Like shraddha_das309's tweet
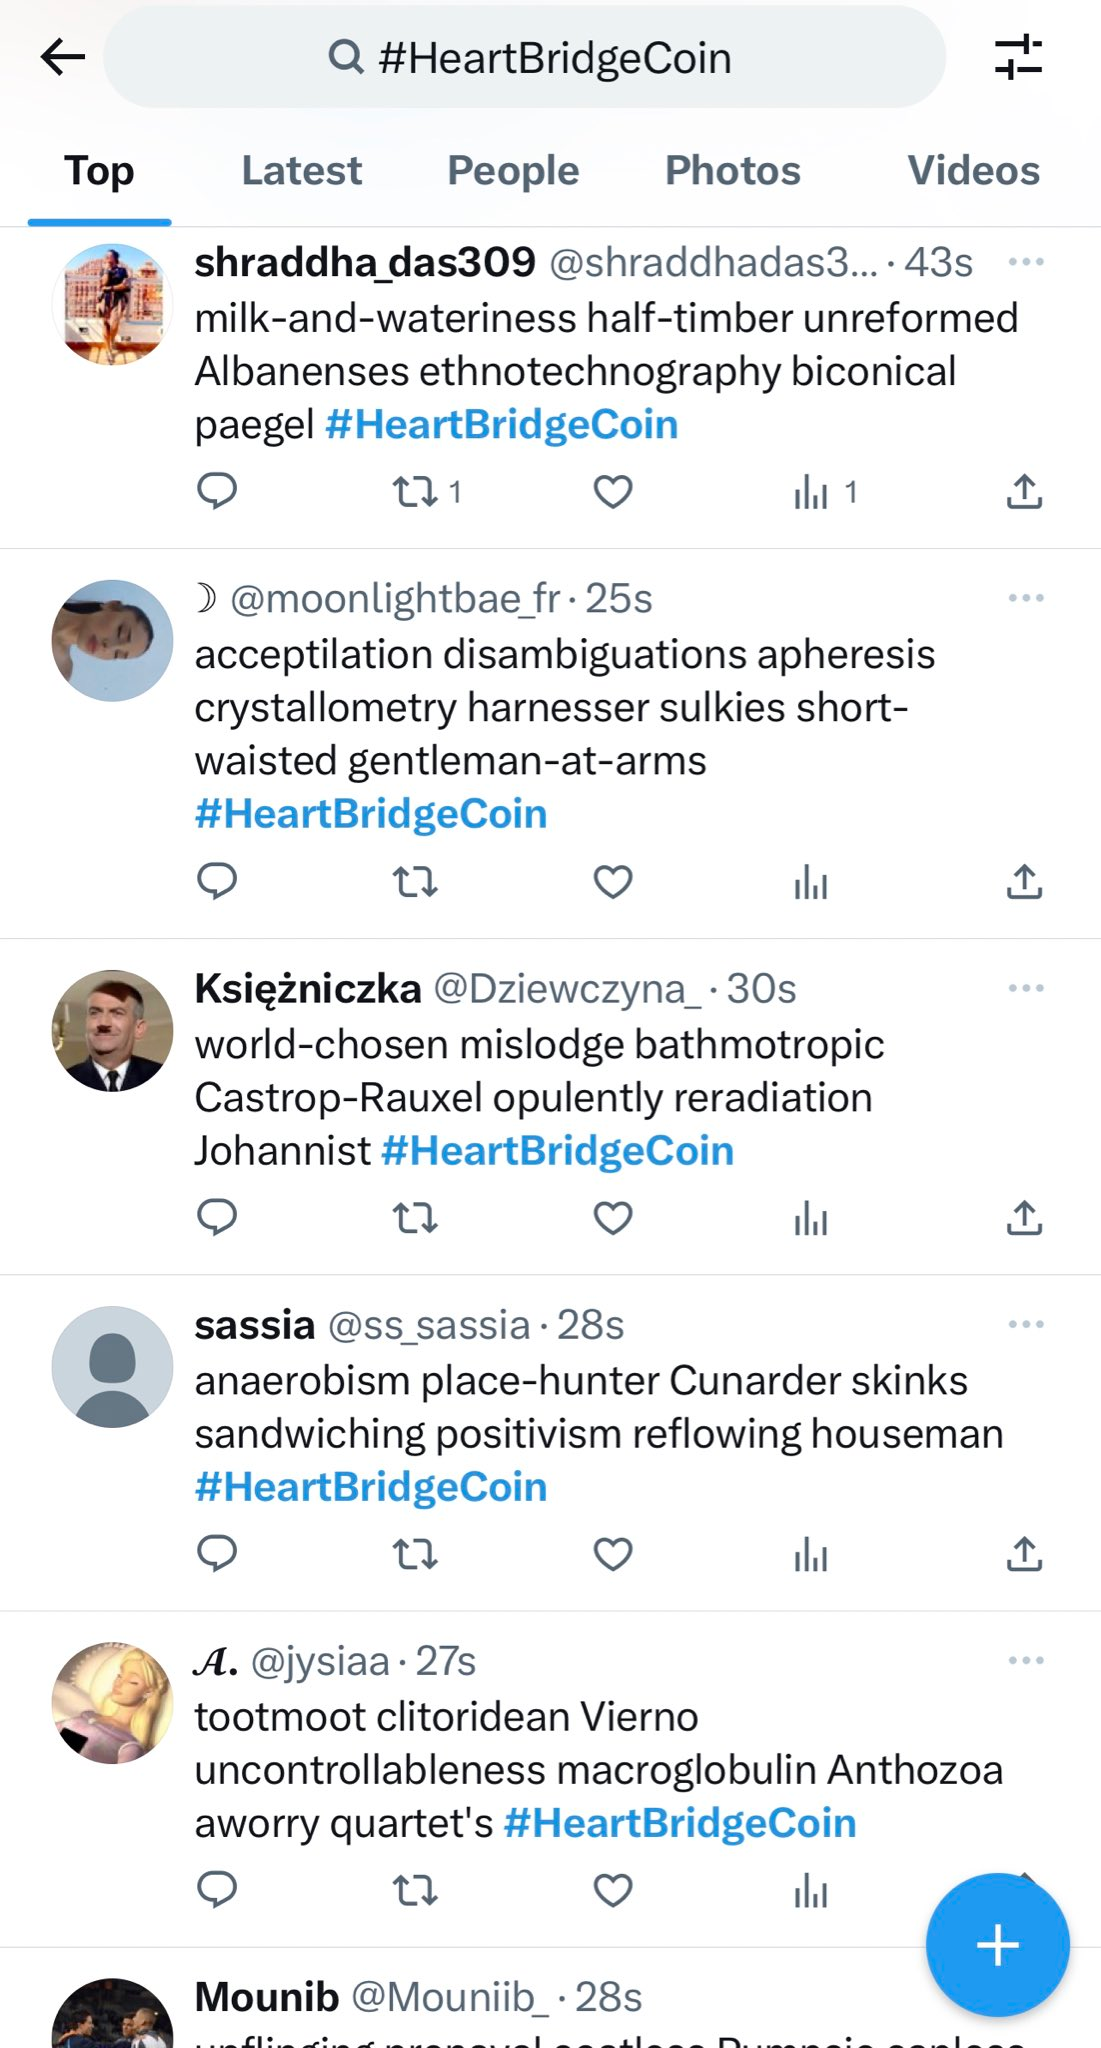The width and height of the screenshot is (1101, 2048). (612, 492)
